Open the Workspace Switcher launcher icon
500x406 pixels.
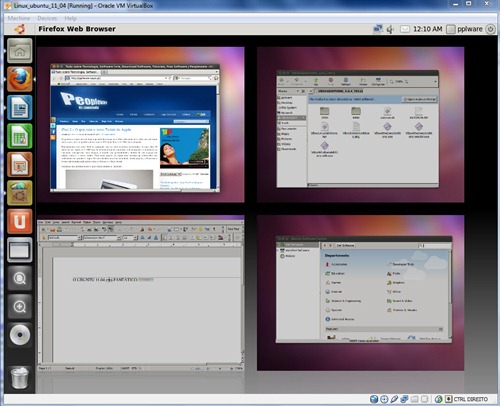click(x=20, y=250)
